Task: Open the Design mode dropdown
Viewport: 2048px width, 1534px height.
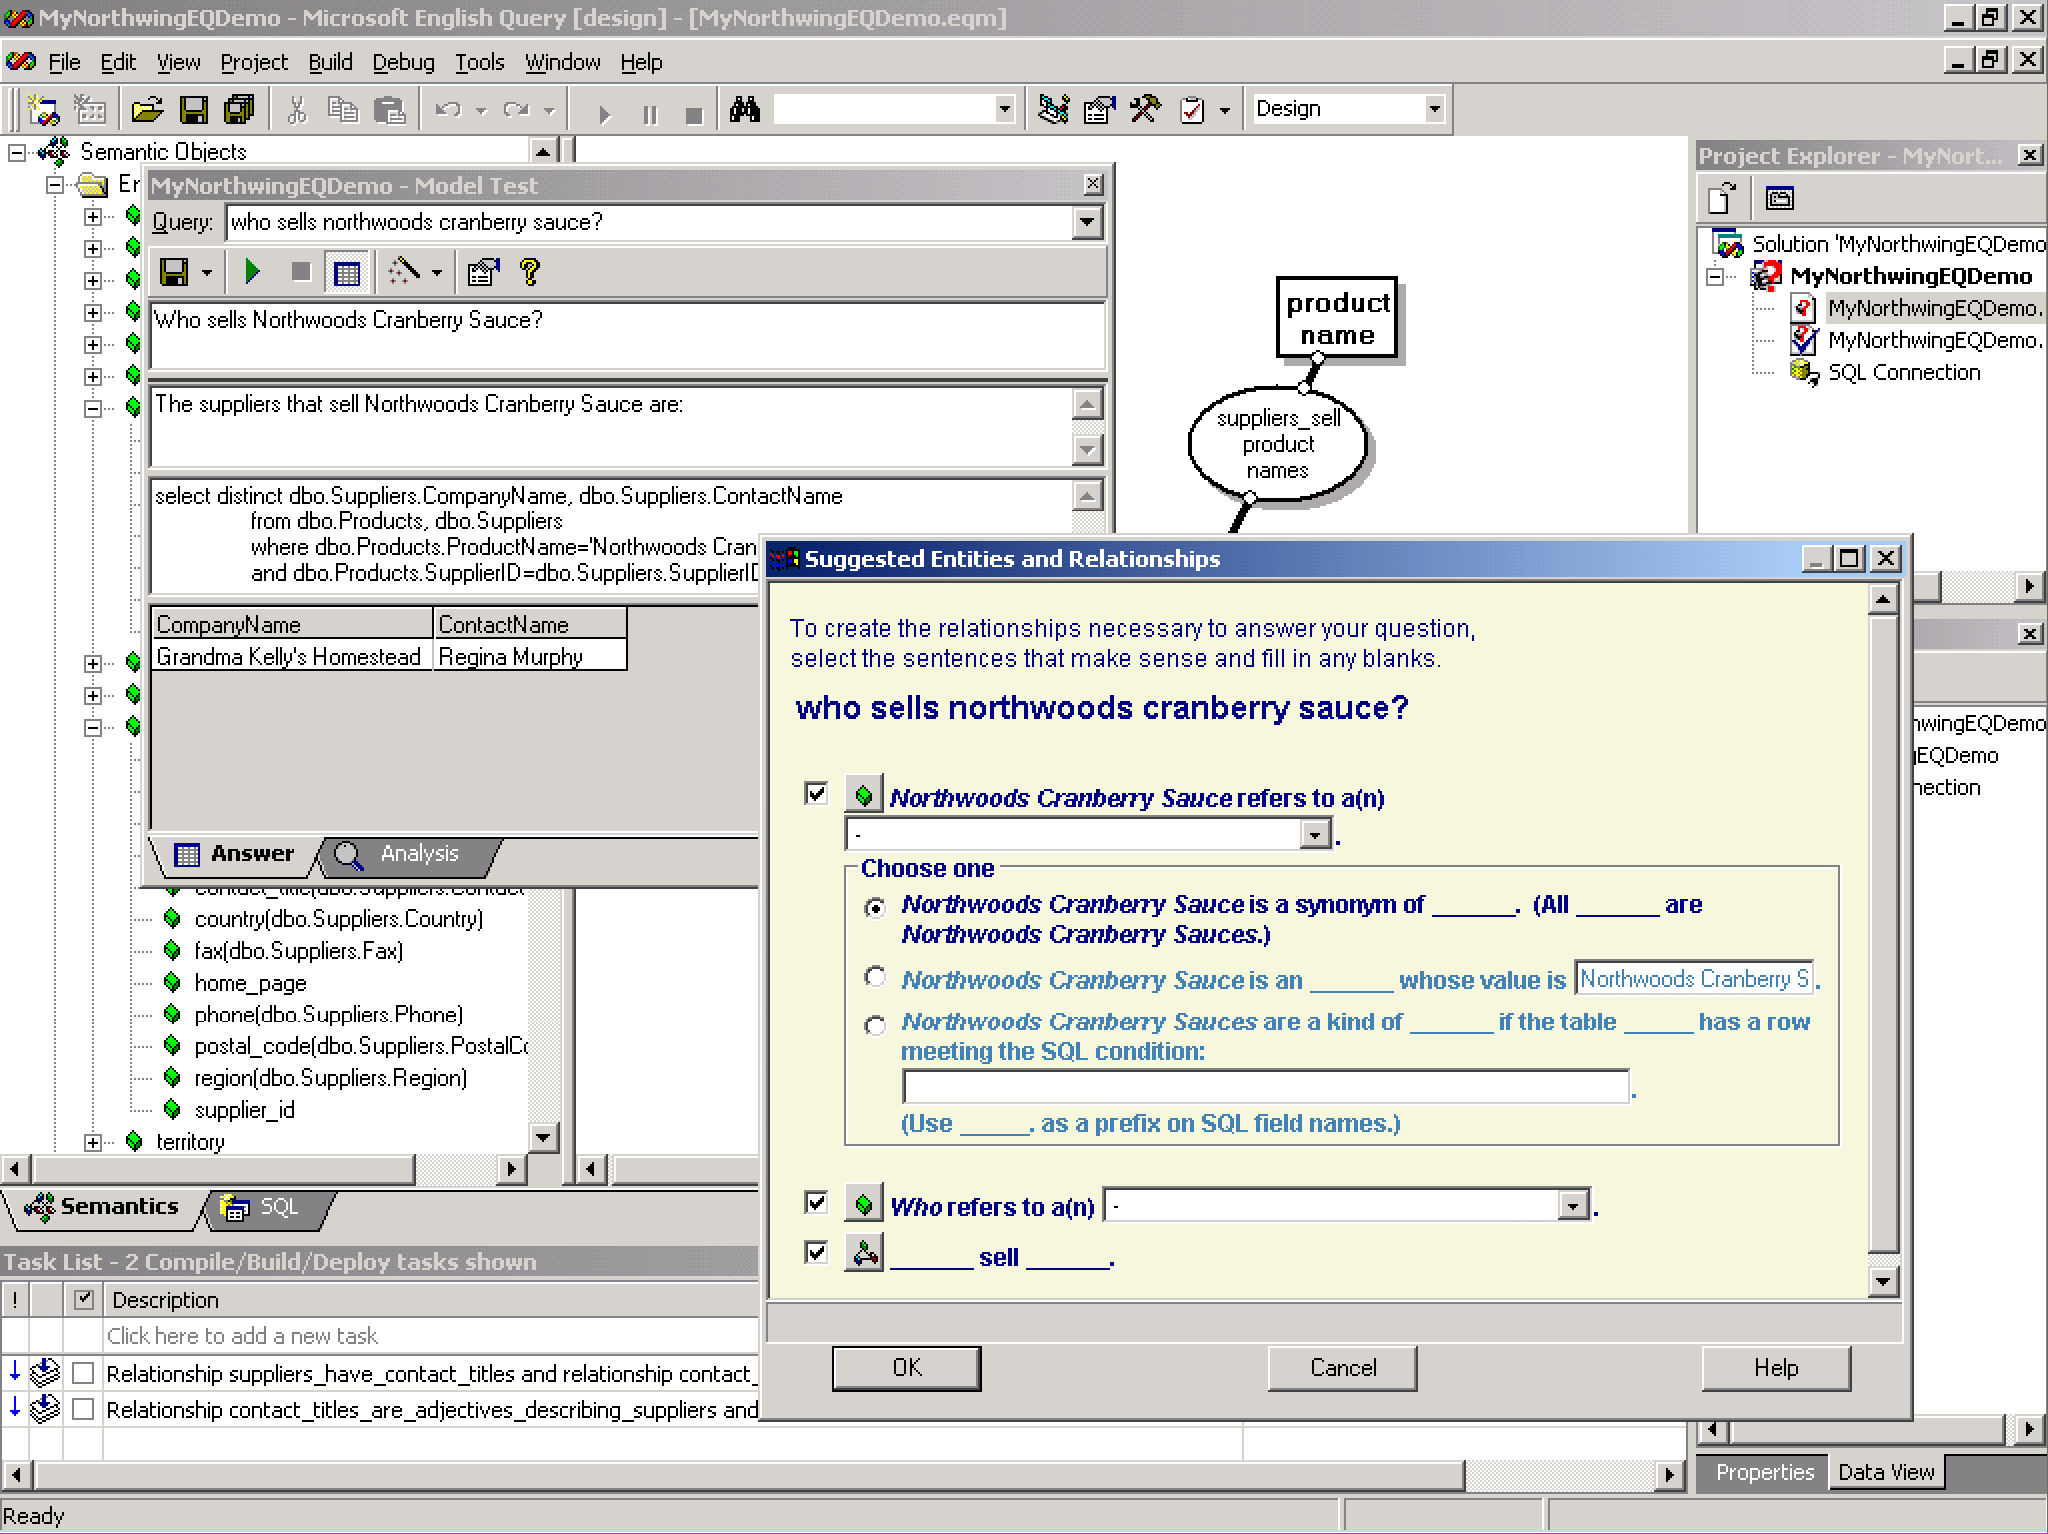Action: pyautogui.click(x=1435, y=109)
